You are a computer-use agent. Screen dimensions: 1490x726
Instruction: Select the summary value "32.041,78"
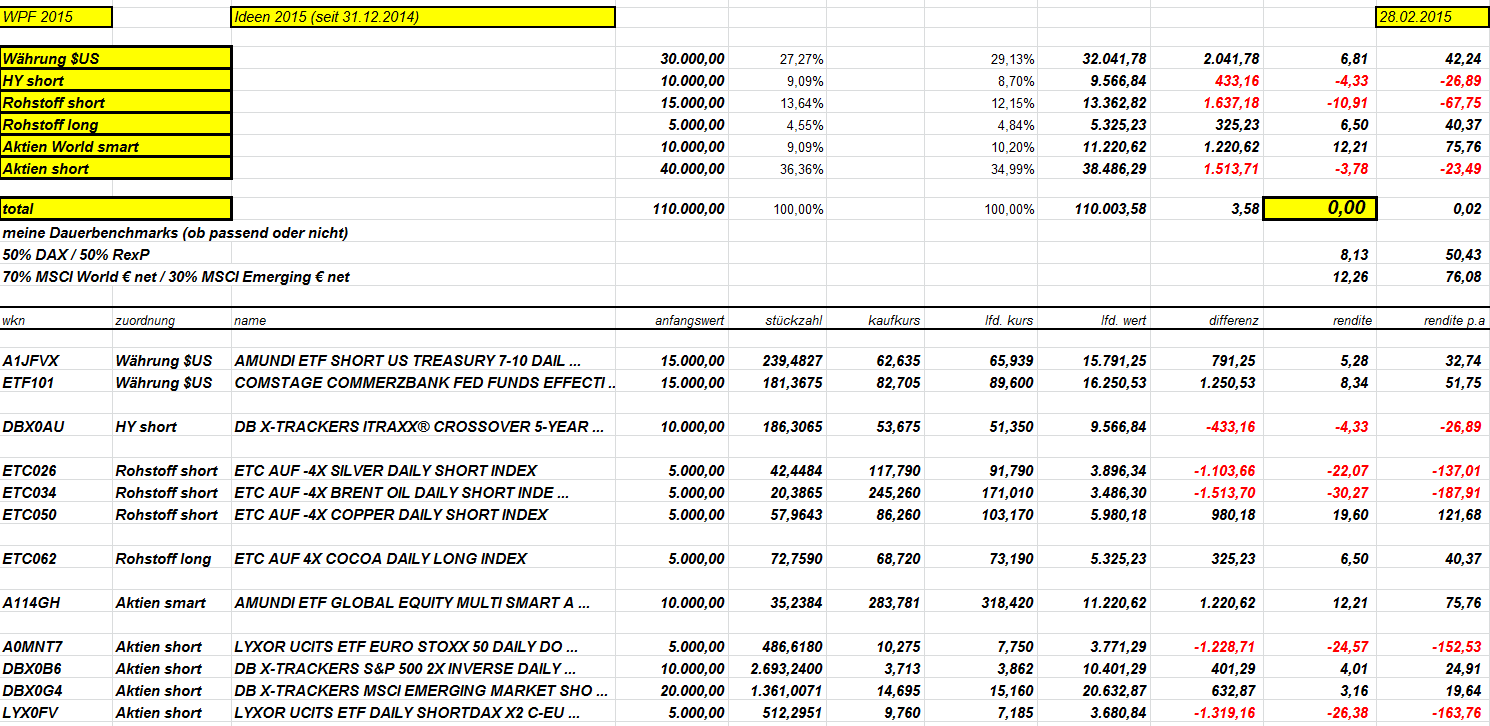[x=1114, y=59]
